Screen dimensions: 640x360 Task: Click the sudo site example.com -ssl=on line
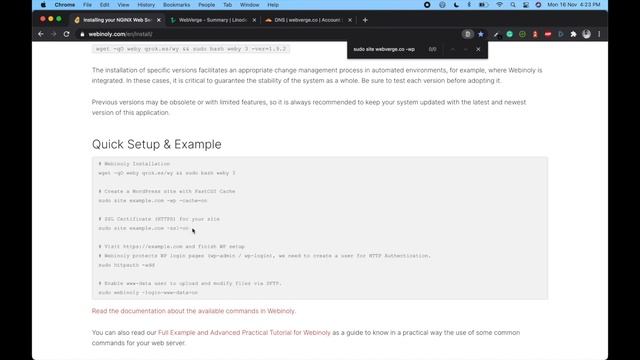point(143,228)
